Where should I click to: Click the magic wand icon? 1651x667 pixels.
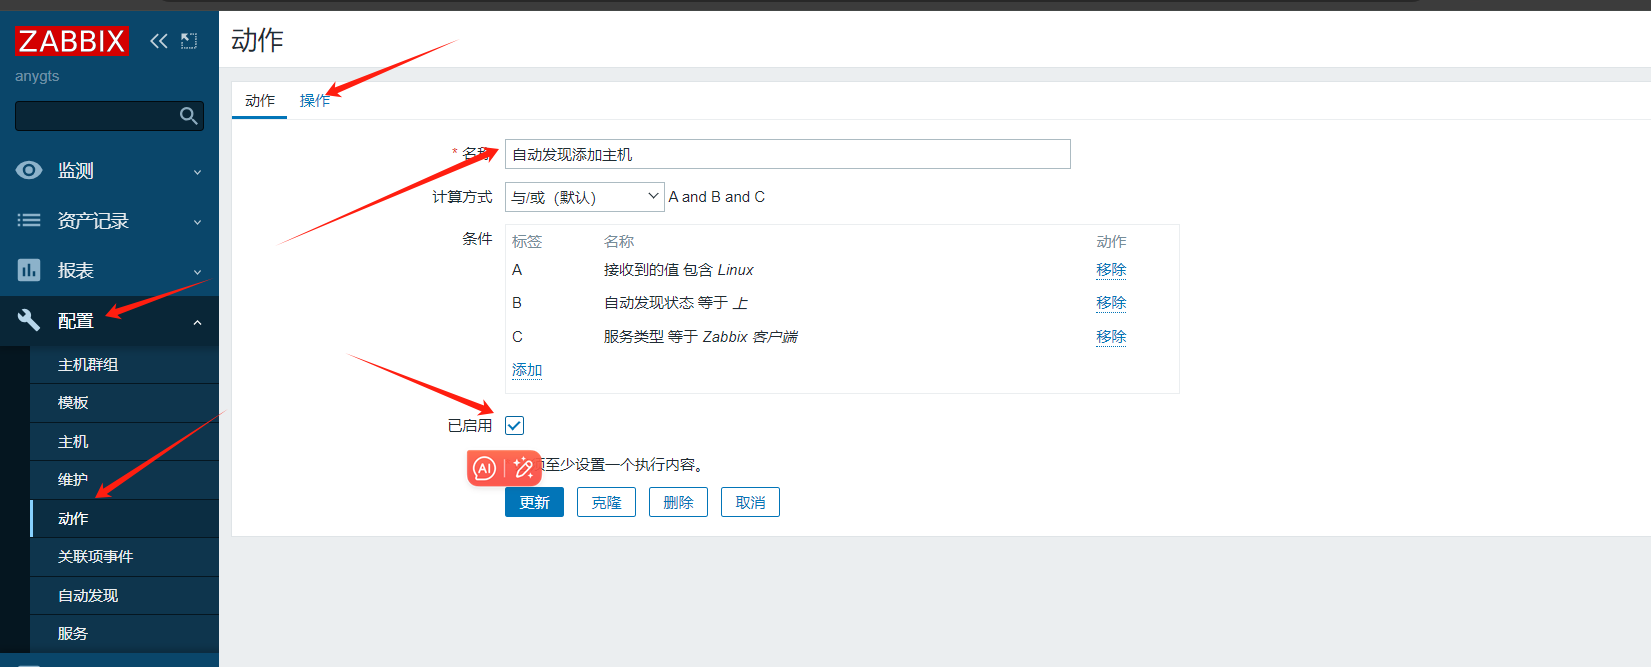coord(523,468)
